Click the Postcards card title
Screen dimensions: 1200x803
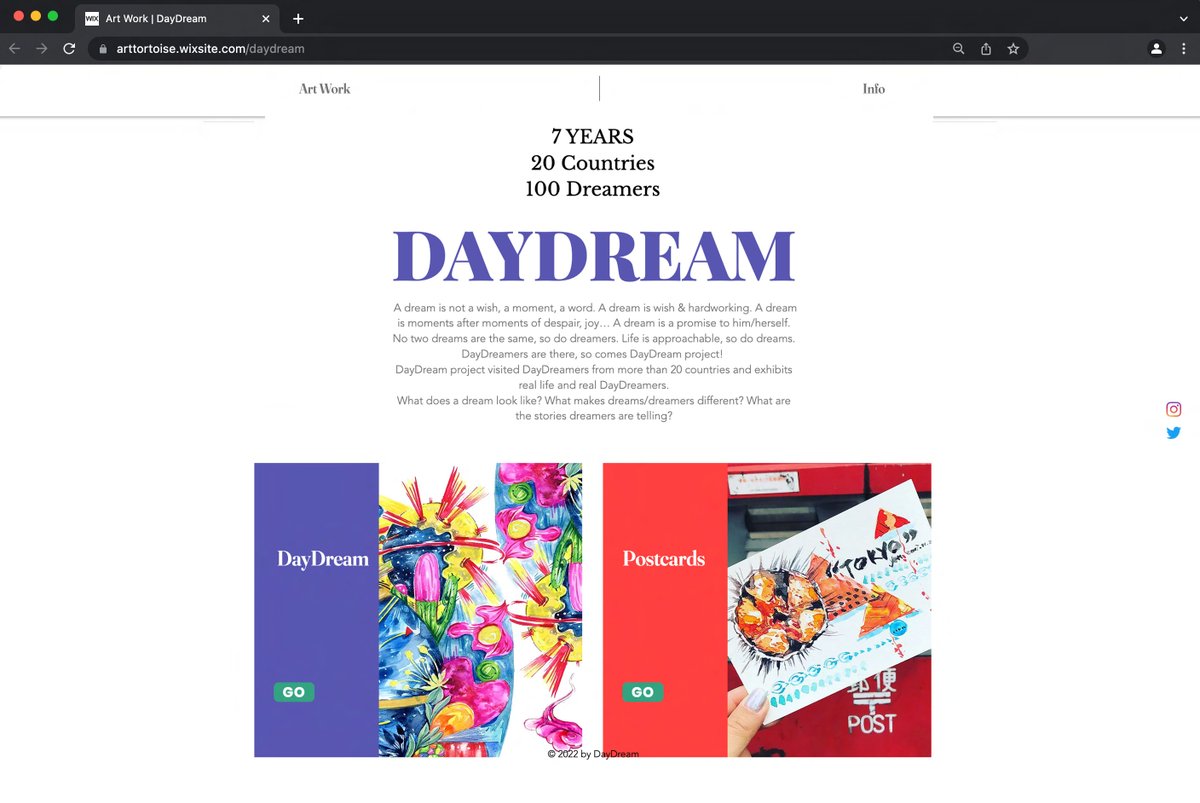(664, 559)
